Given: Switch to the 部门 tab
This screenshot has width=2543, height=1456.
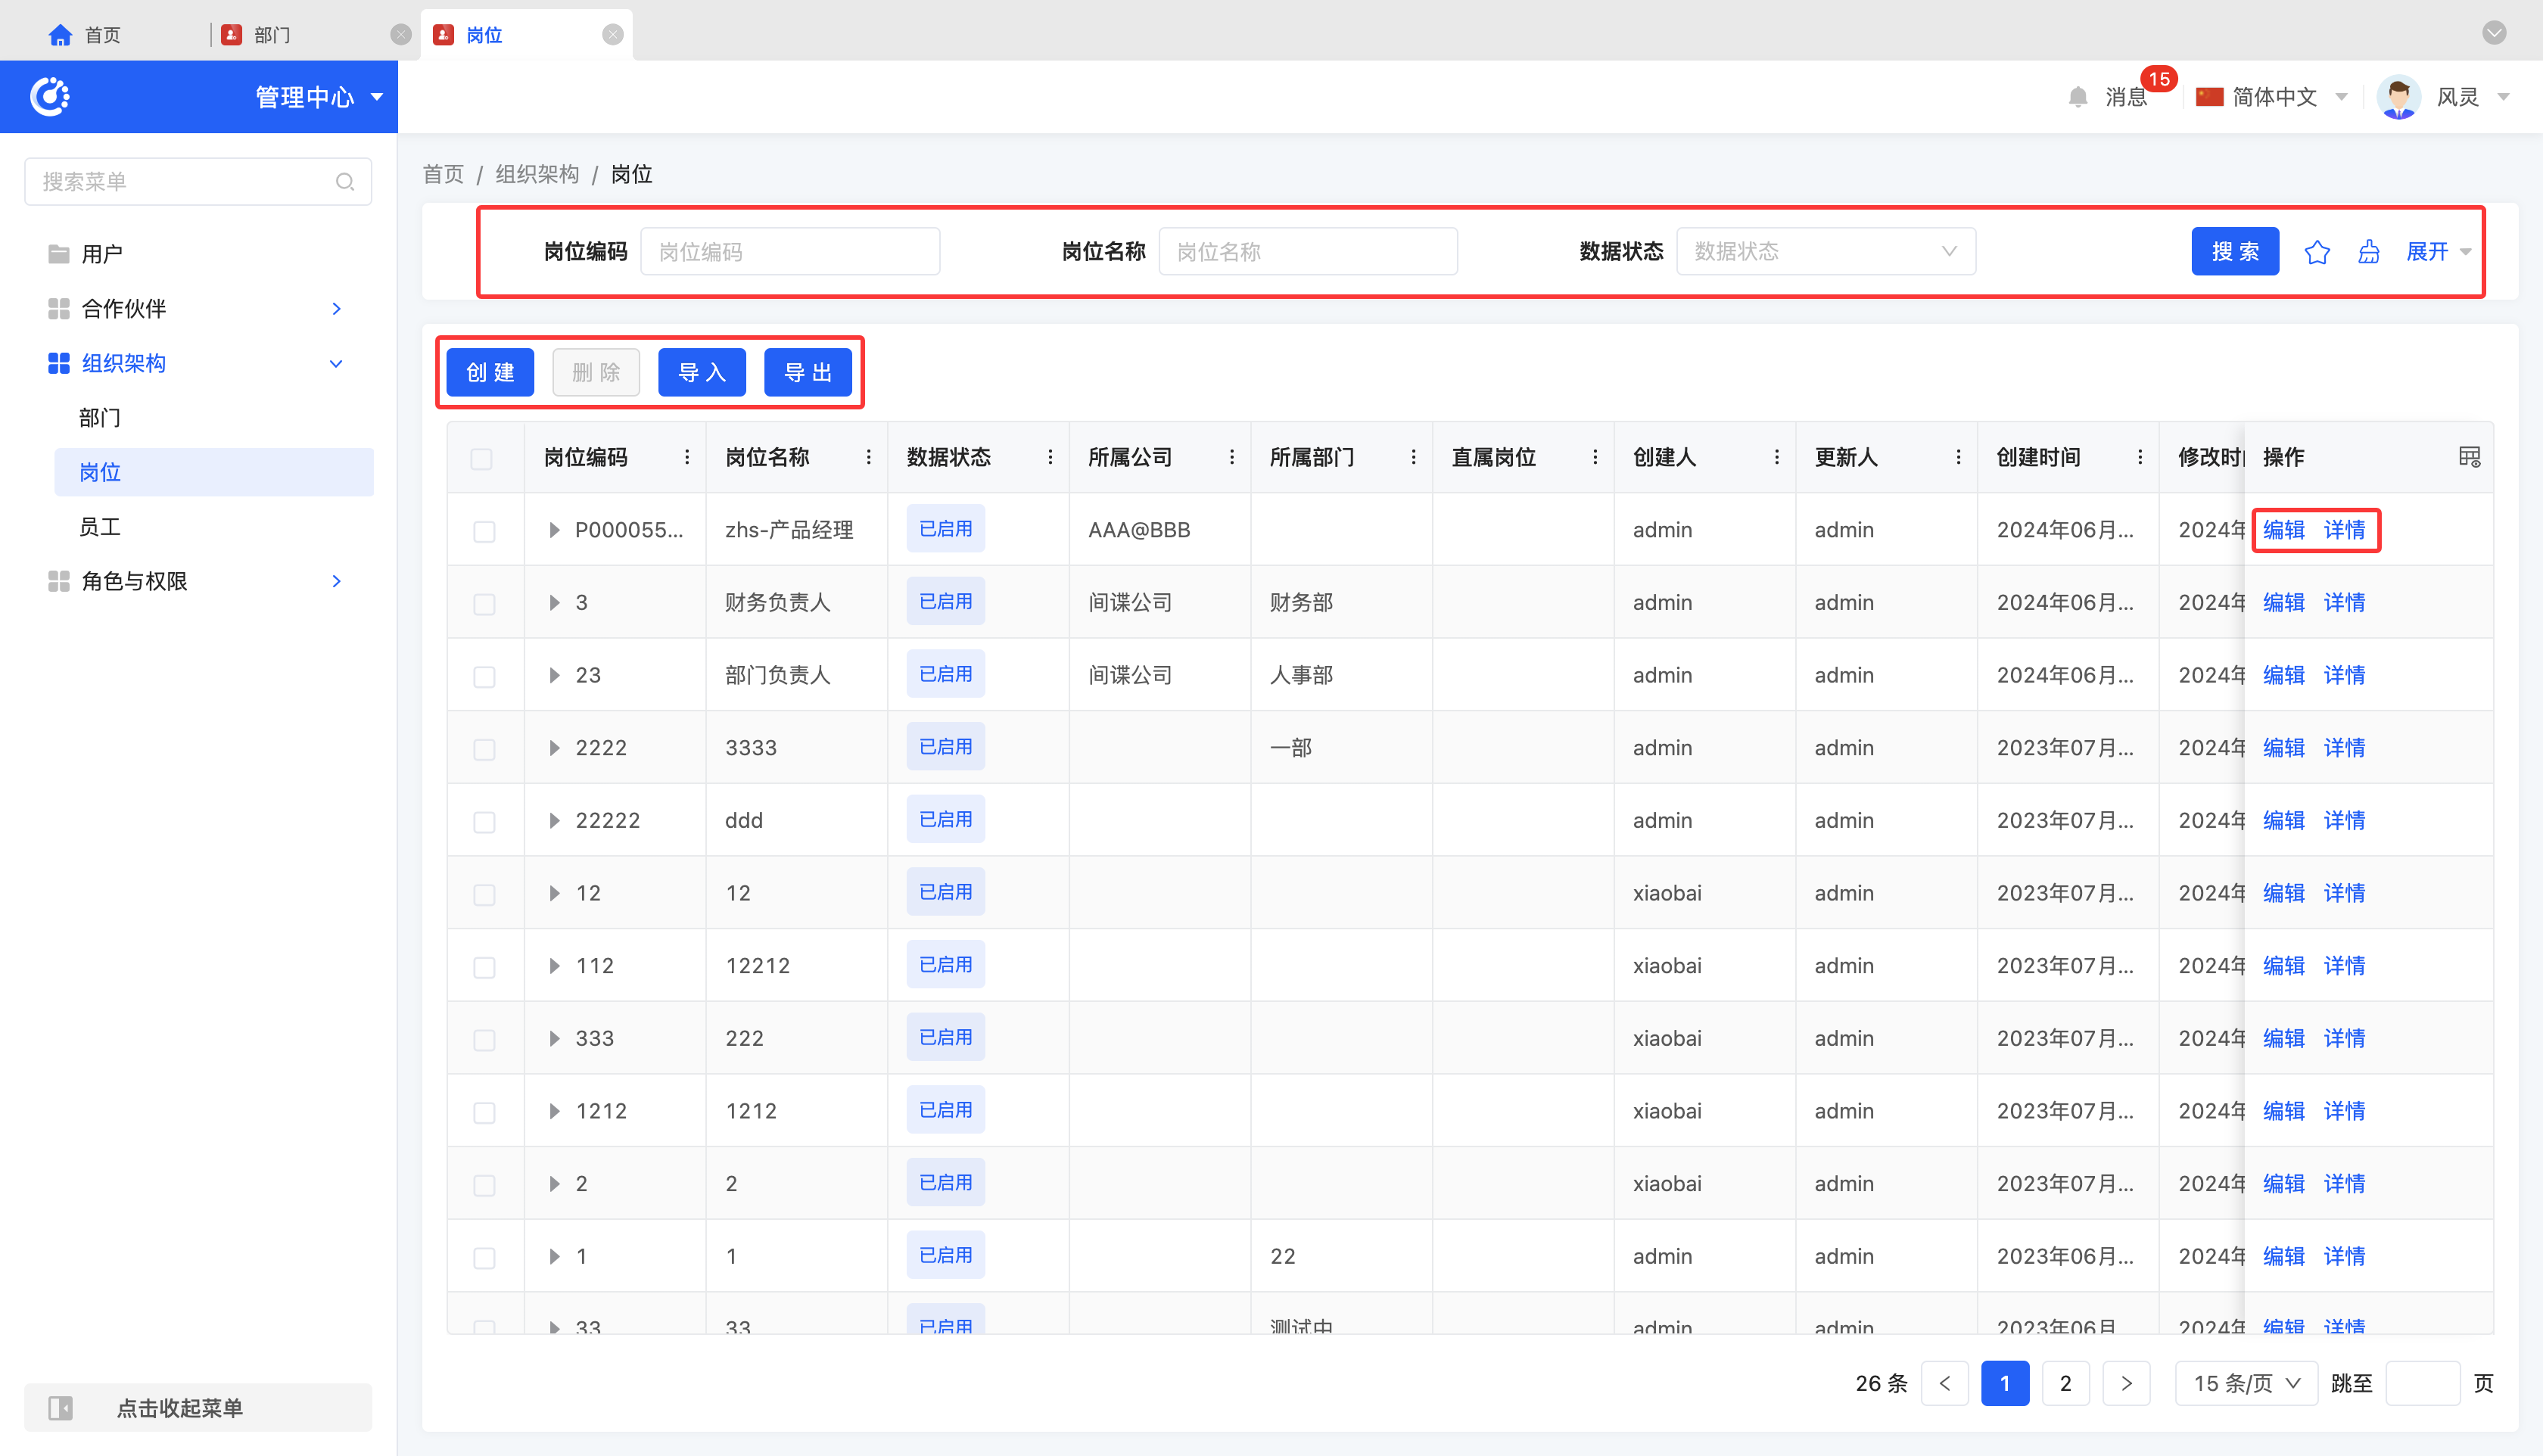Looking at the screenshot, I should [270, 35].
